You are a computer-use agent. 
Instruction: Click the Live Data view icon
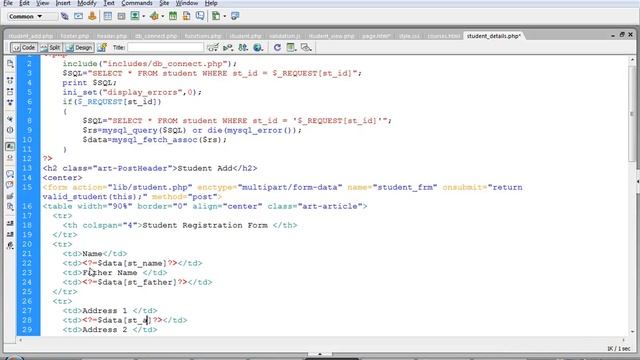point(102,48)
